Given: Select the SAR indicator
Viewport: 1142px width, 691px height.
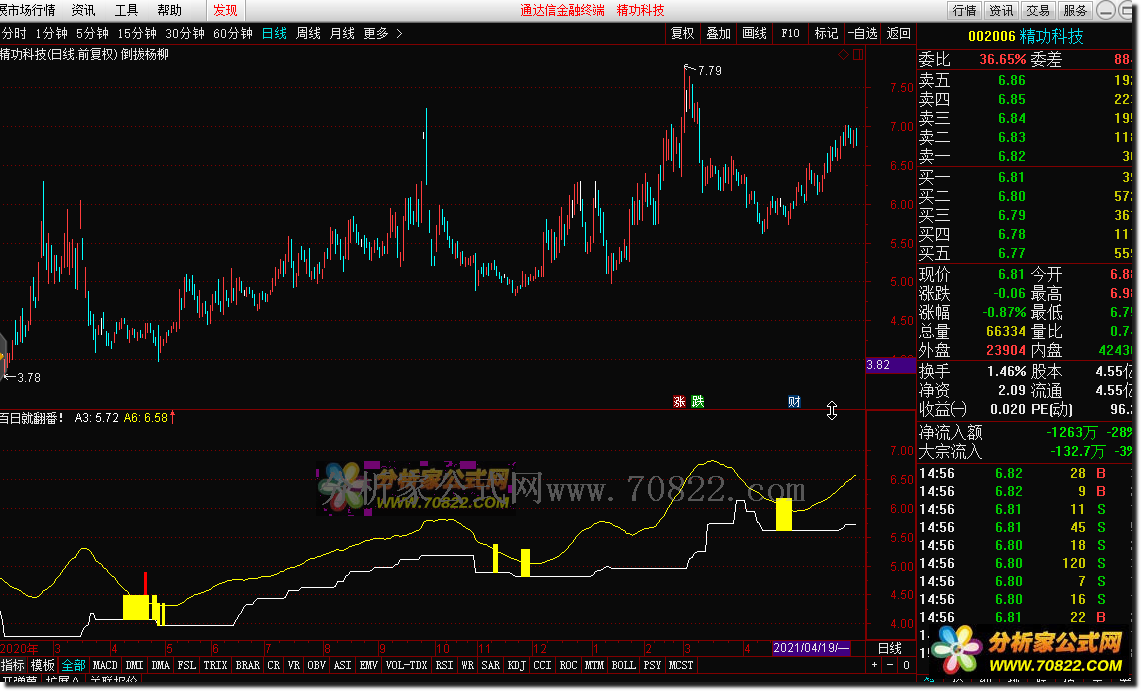Looking at the screenshot, I should click(x=491, y=665).
